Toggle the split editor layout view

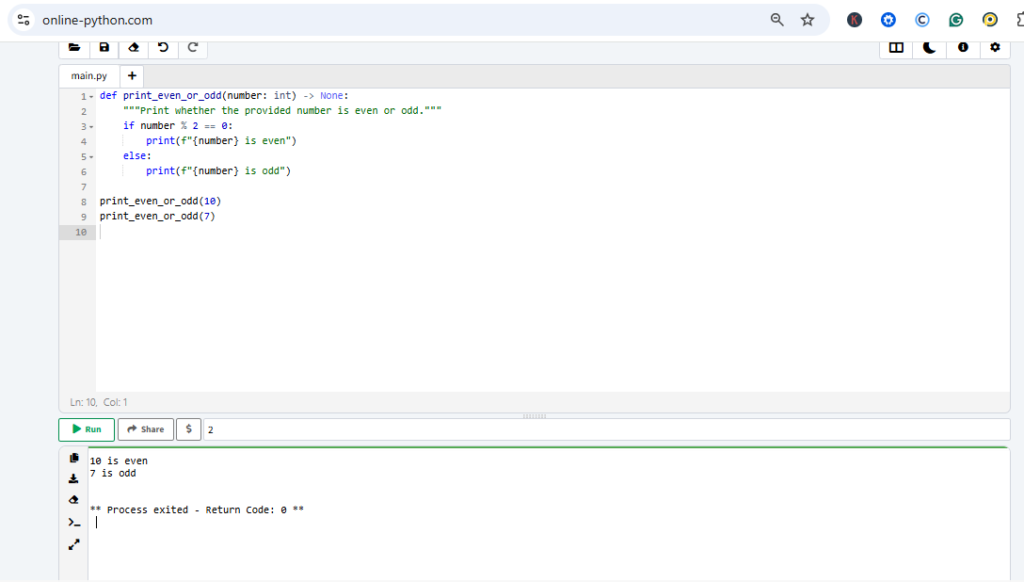(896, 47)
